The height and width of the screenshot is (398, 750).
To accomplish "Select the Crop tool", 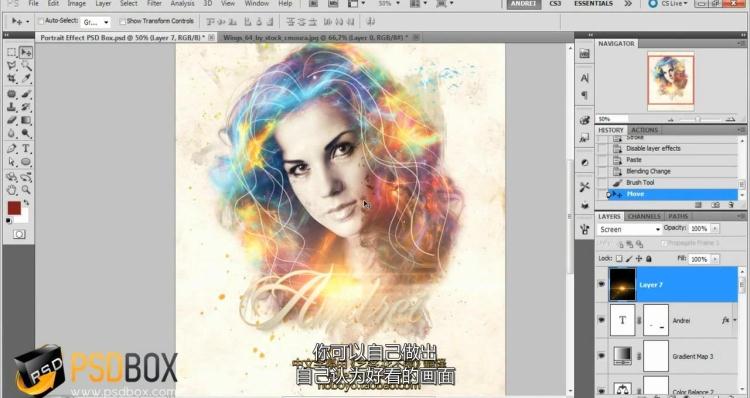I will (x=11, y=79).
